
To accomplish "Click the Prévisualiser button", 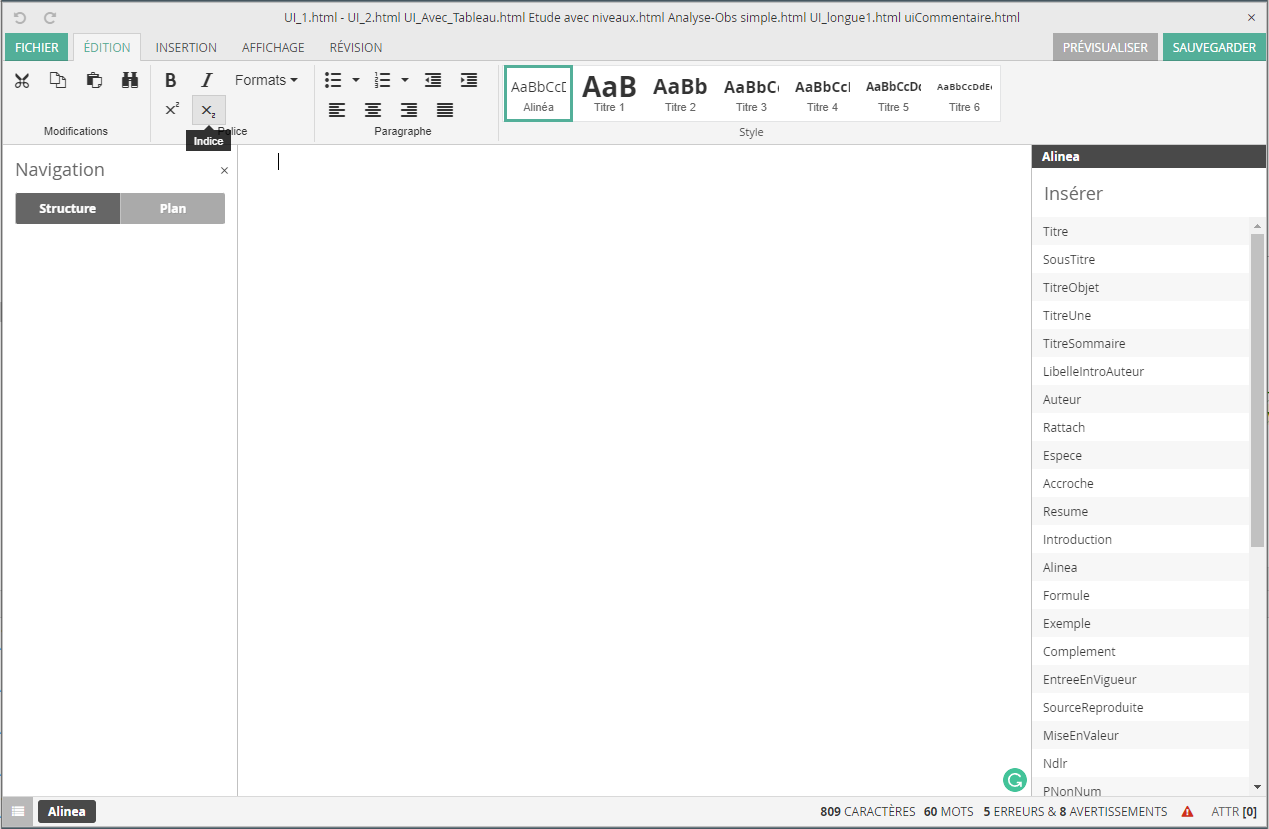I will coord(1105,47).
